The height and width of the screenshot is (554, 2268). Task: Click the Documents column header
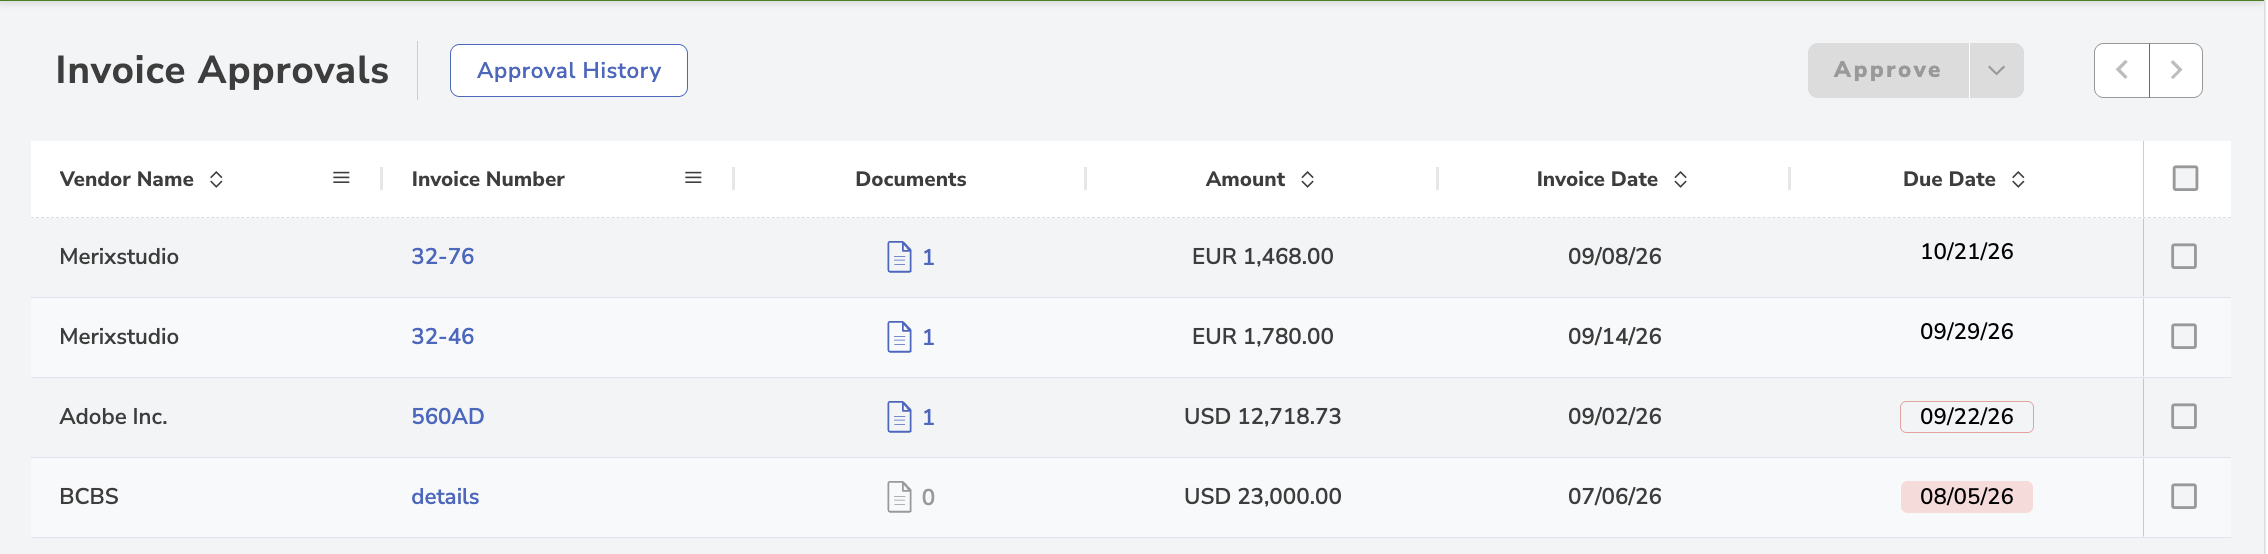pyautogui.click(x=911, y=179)
